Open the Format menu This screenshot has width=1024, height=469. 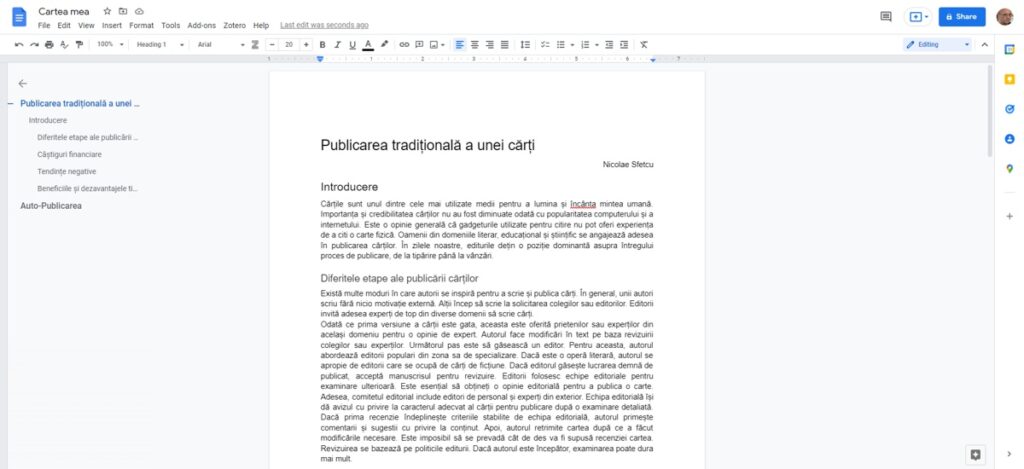[141, 25]
